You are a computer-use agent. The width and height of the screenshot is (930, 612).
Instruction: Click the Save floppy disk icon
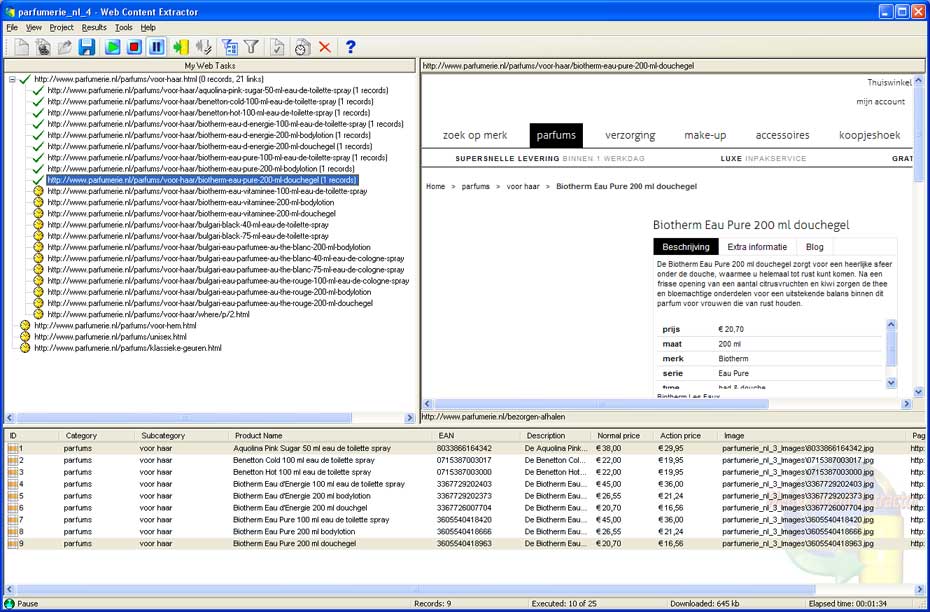(x=87, y=47)
